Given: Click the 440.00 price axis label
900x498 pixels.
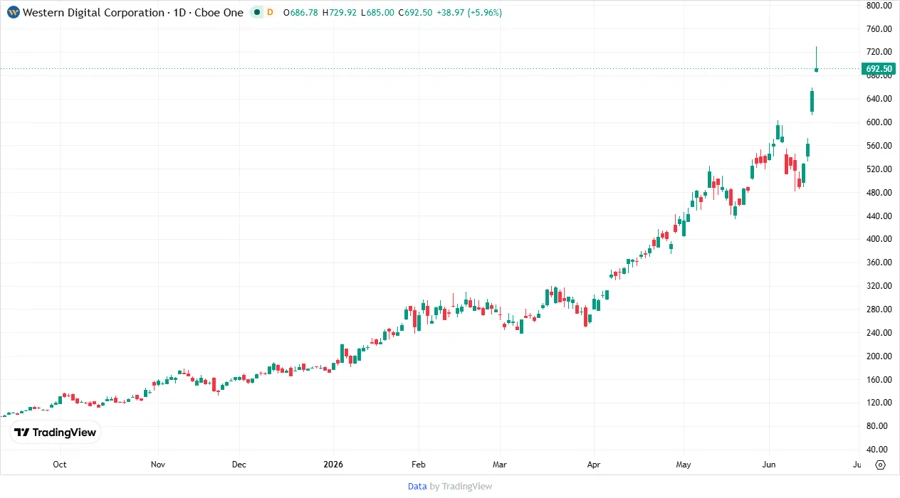Looking at the screenshot, I should point(879,216).
